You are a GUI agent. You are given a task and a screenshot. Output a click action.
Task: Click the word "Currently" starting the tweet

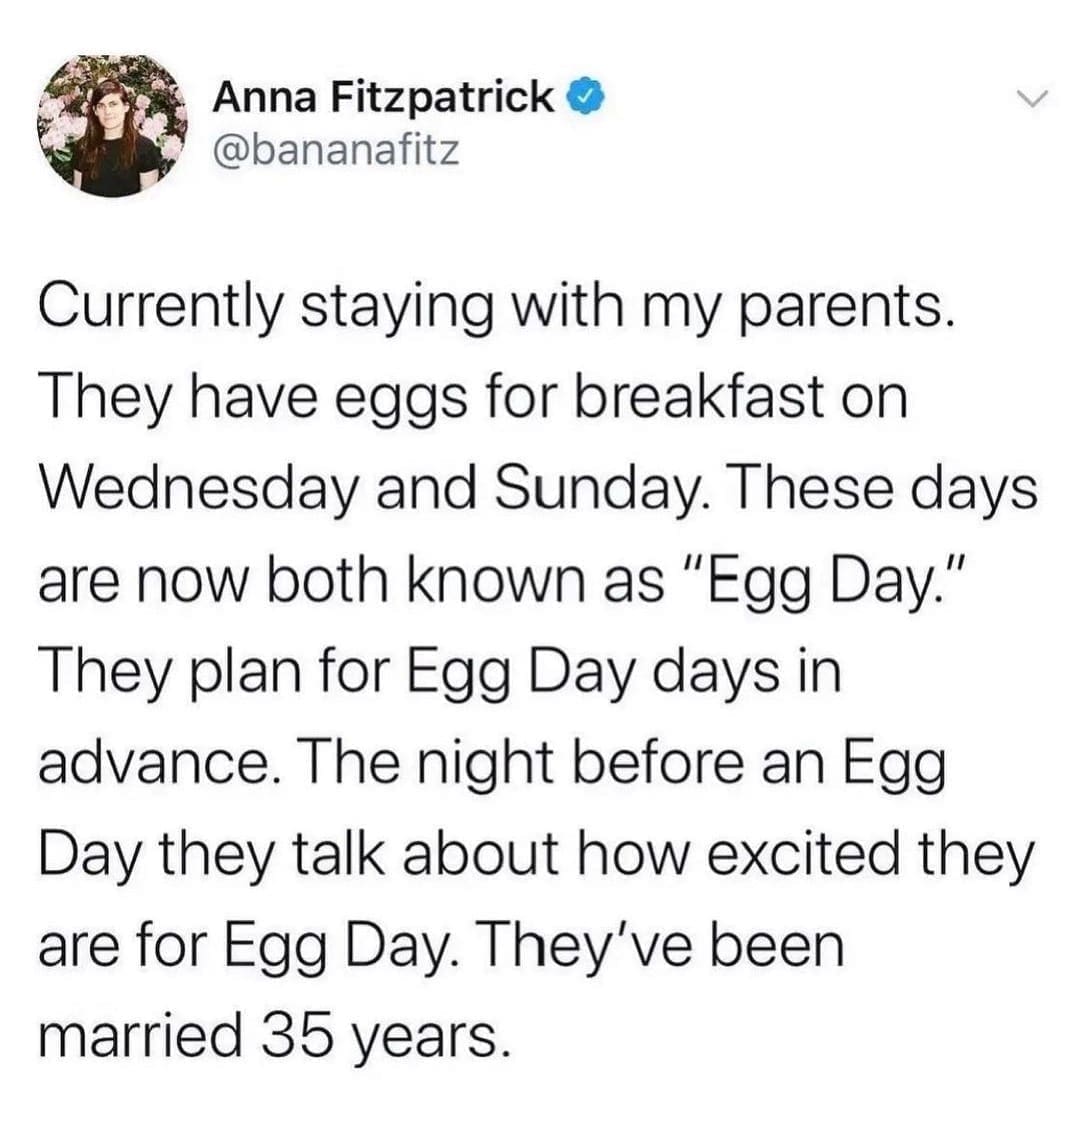[x=161, y=310]
